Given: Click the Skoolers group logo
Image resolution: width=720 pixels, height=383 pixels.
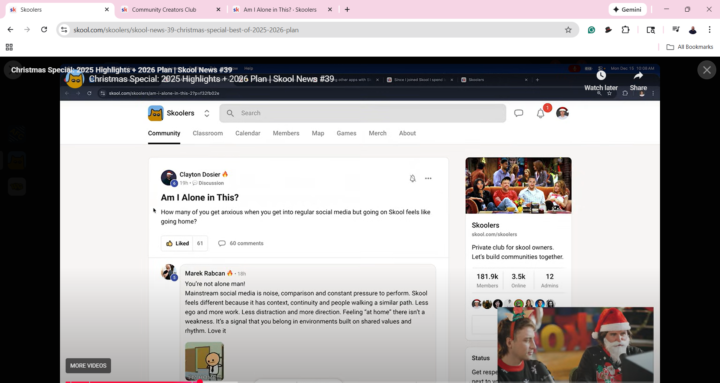Looking at the screenshot, I should coord(156,113).
